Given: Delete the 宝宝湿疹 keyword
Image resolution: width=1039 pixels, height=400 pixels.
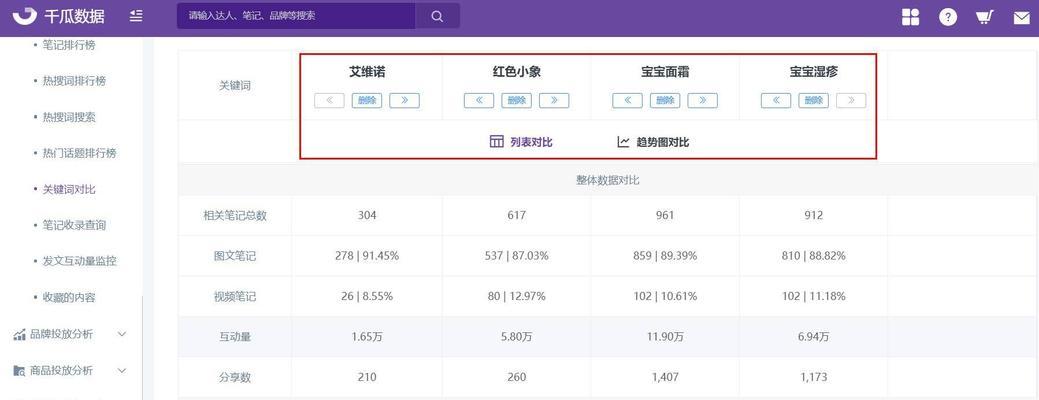Looking at the screenshot, I should pos(814,100).
